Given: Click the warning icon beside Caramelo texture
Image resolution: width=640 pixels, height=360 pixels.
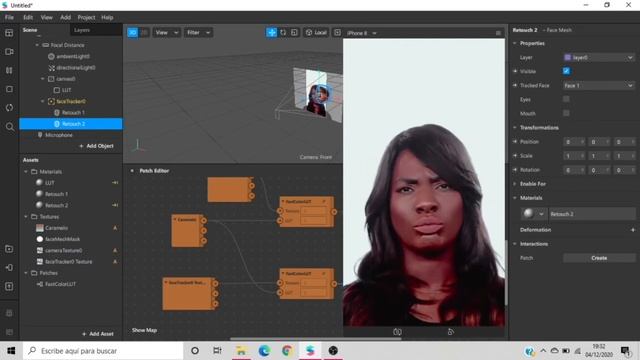Looking at the screenshot, I should pos(115,228).
